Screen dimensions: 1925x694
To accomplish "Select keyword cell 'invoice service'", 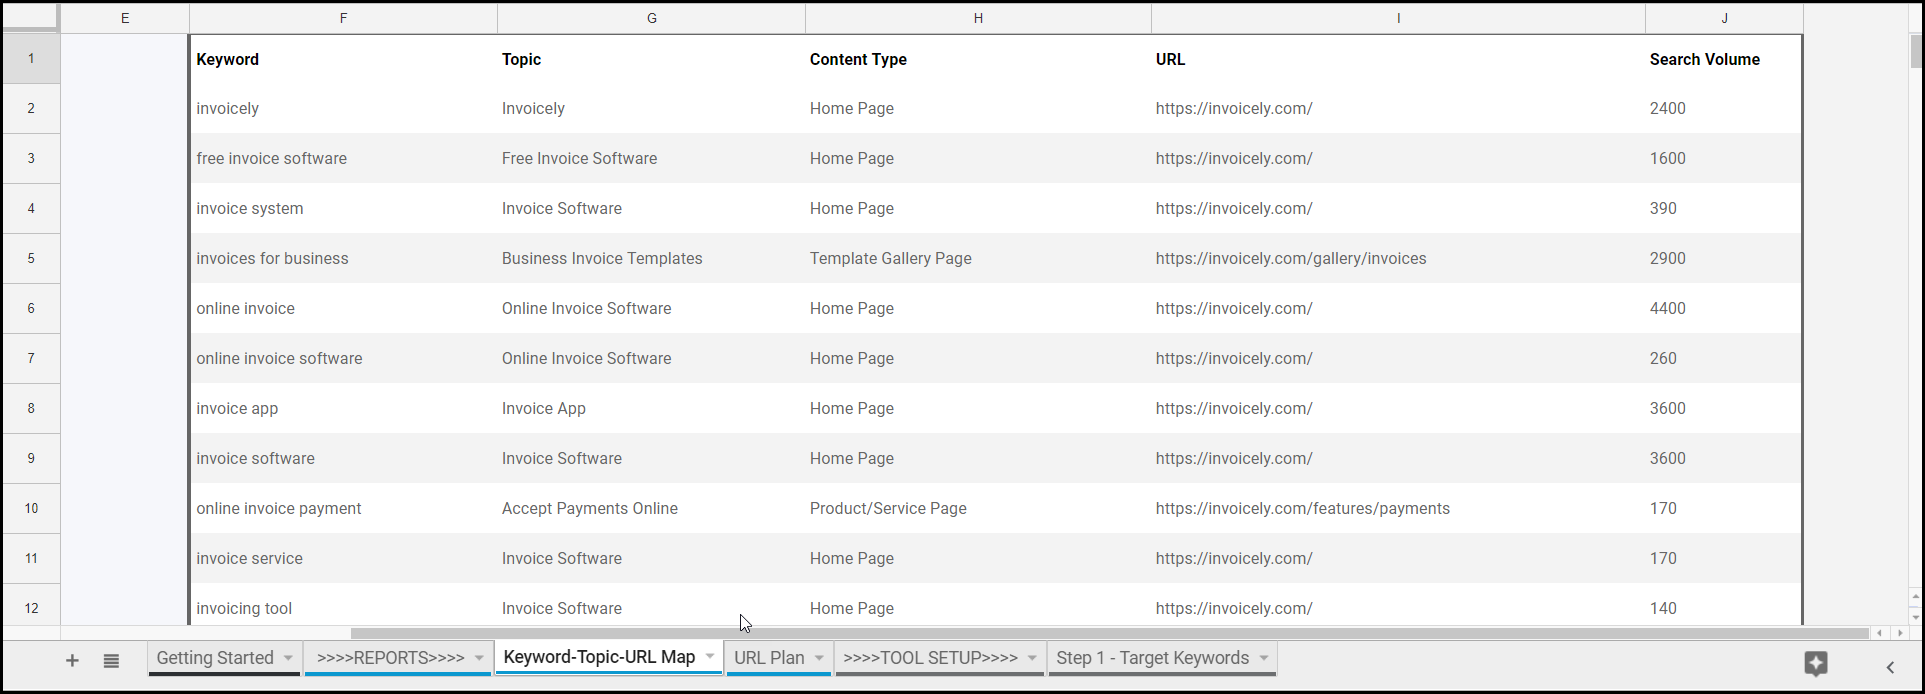I will click(343, 559).
